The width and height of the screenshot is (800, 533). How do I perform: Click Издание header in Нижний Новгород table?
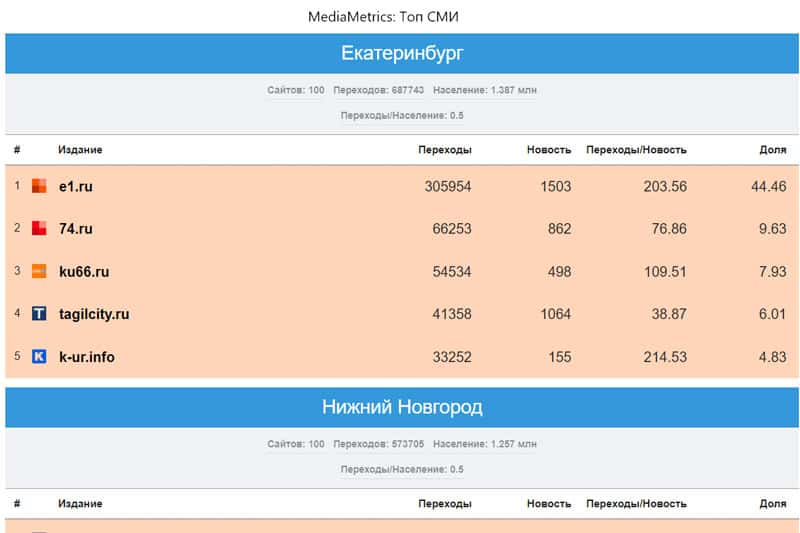pos(80,504)
